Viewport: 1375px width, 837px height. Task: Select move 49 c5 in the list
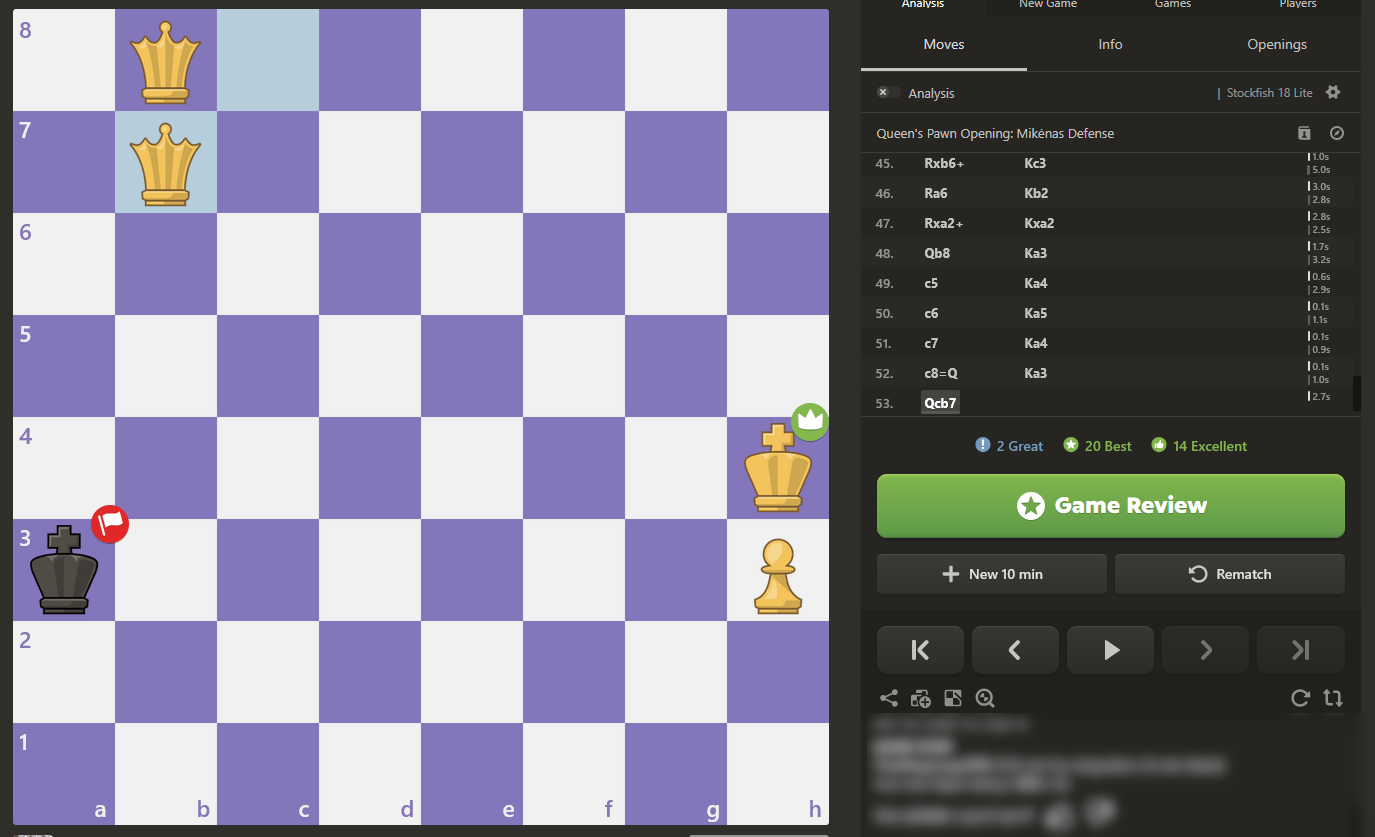click(x=931, y=283)
